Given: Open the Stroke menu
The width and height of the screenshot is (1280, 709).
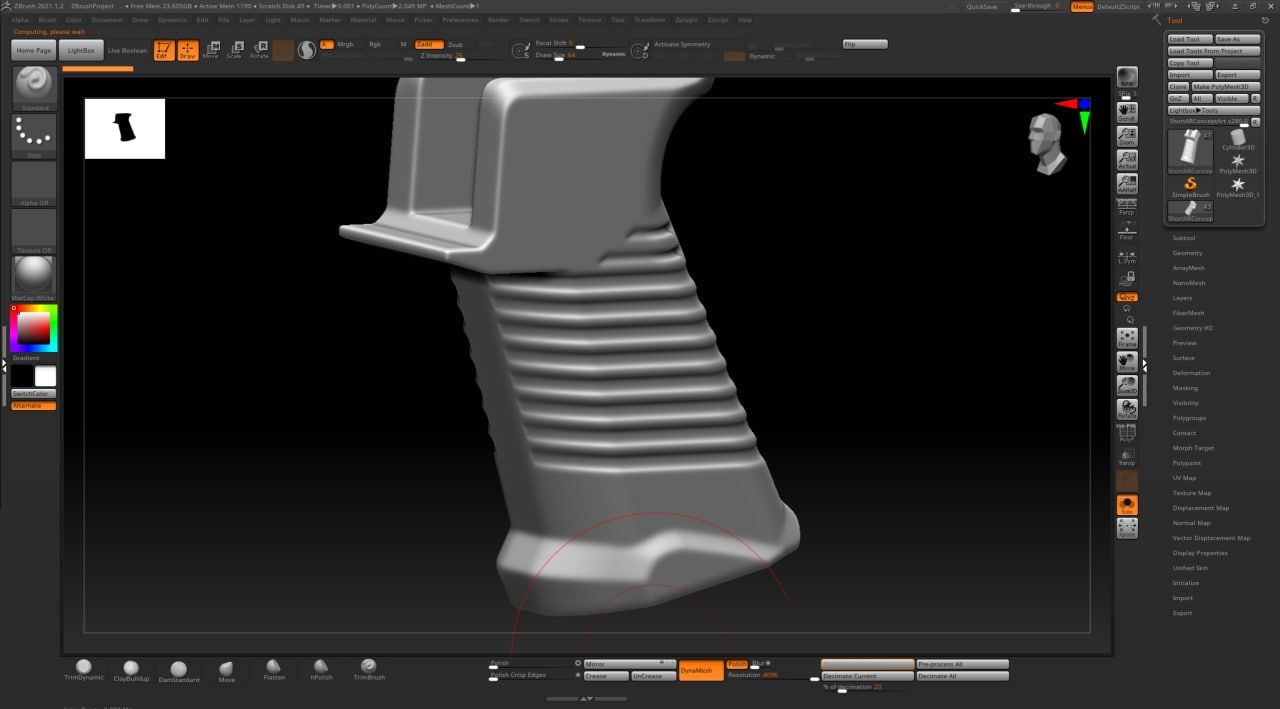Looking at the screenshot, I should point(559,20).
